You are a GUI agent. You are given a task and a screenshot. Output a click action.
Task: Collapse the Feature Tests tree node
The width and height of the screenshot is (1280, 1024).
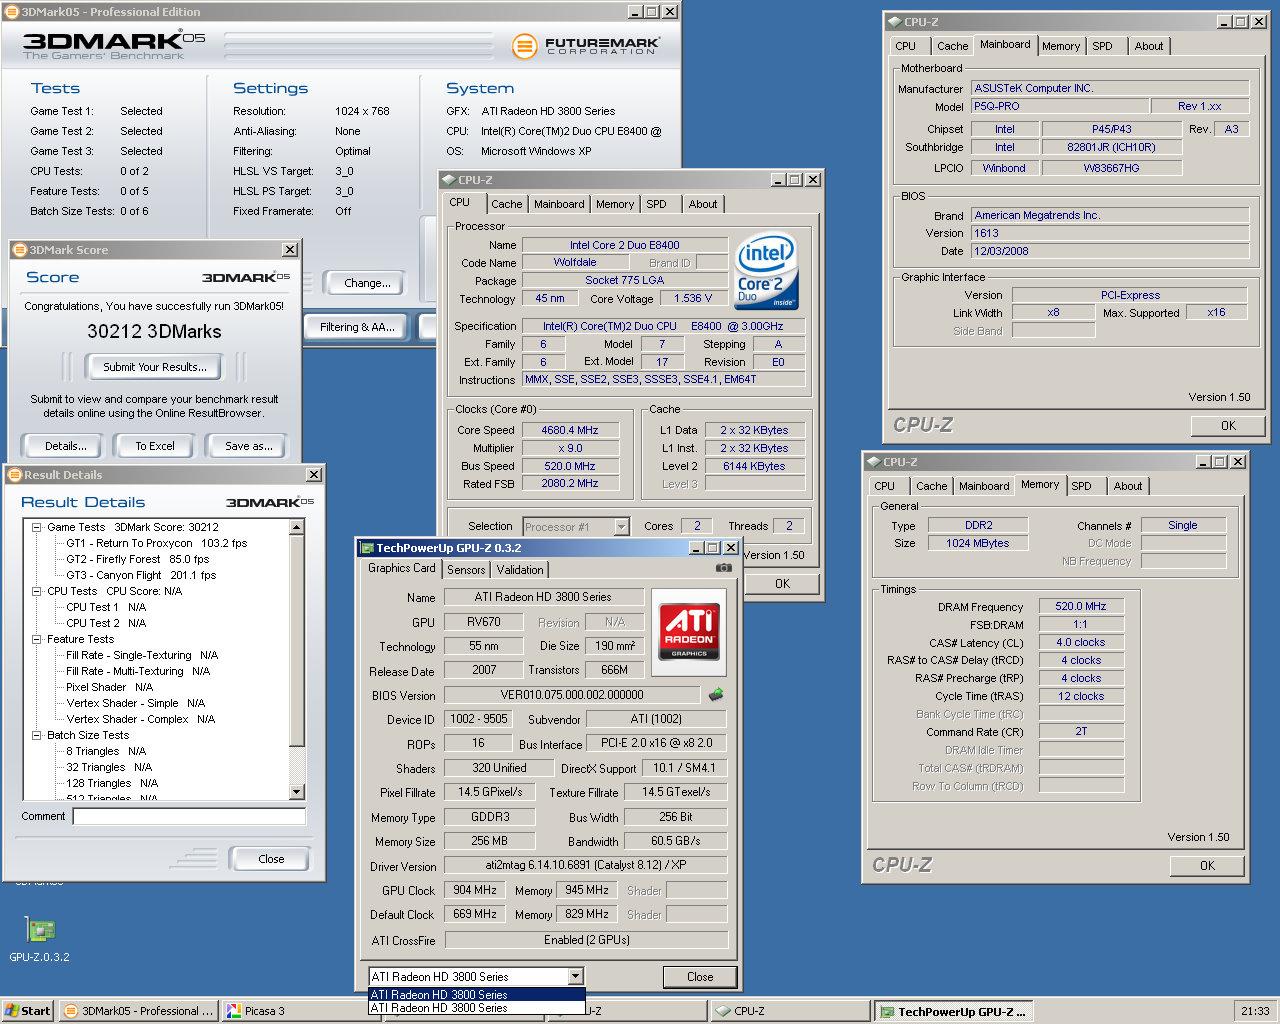(36, 639)
